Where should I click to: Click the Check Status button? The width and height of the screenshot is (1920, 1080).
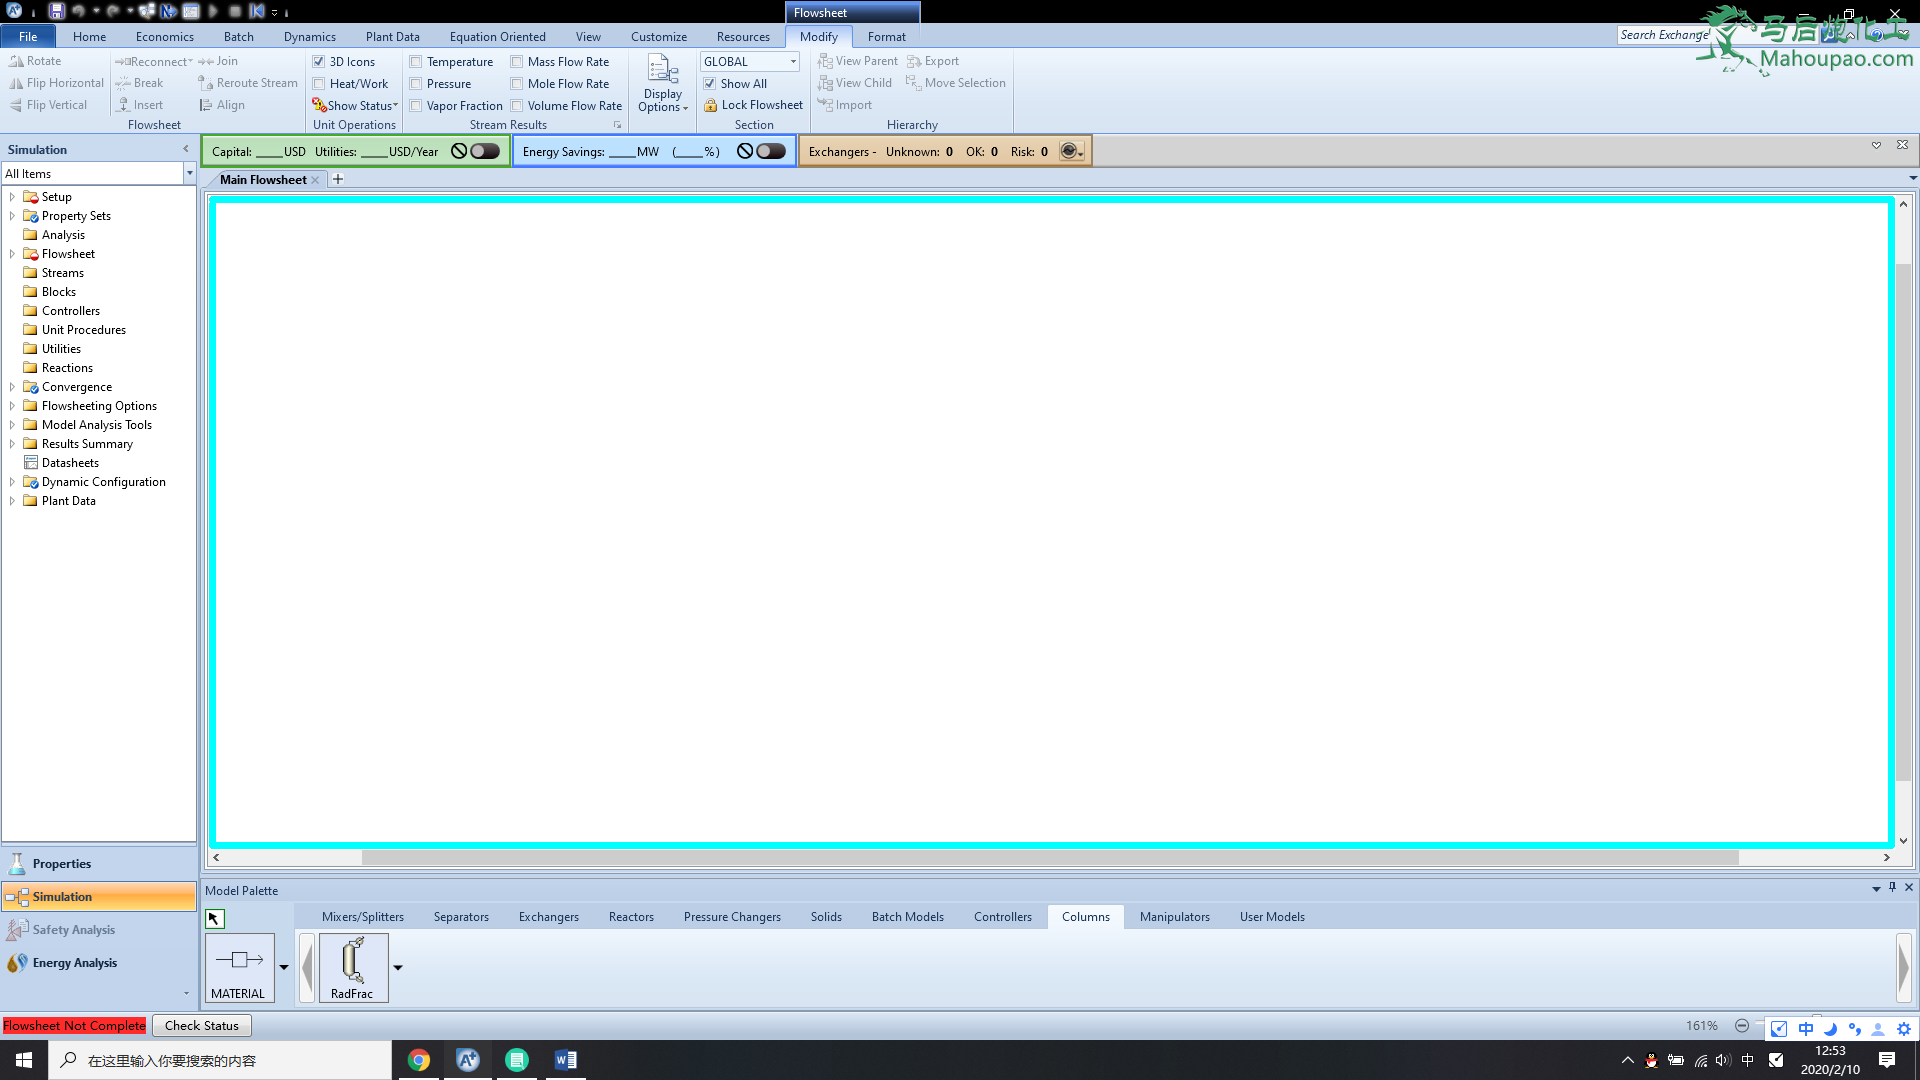click(x=202, y=1026)
